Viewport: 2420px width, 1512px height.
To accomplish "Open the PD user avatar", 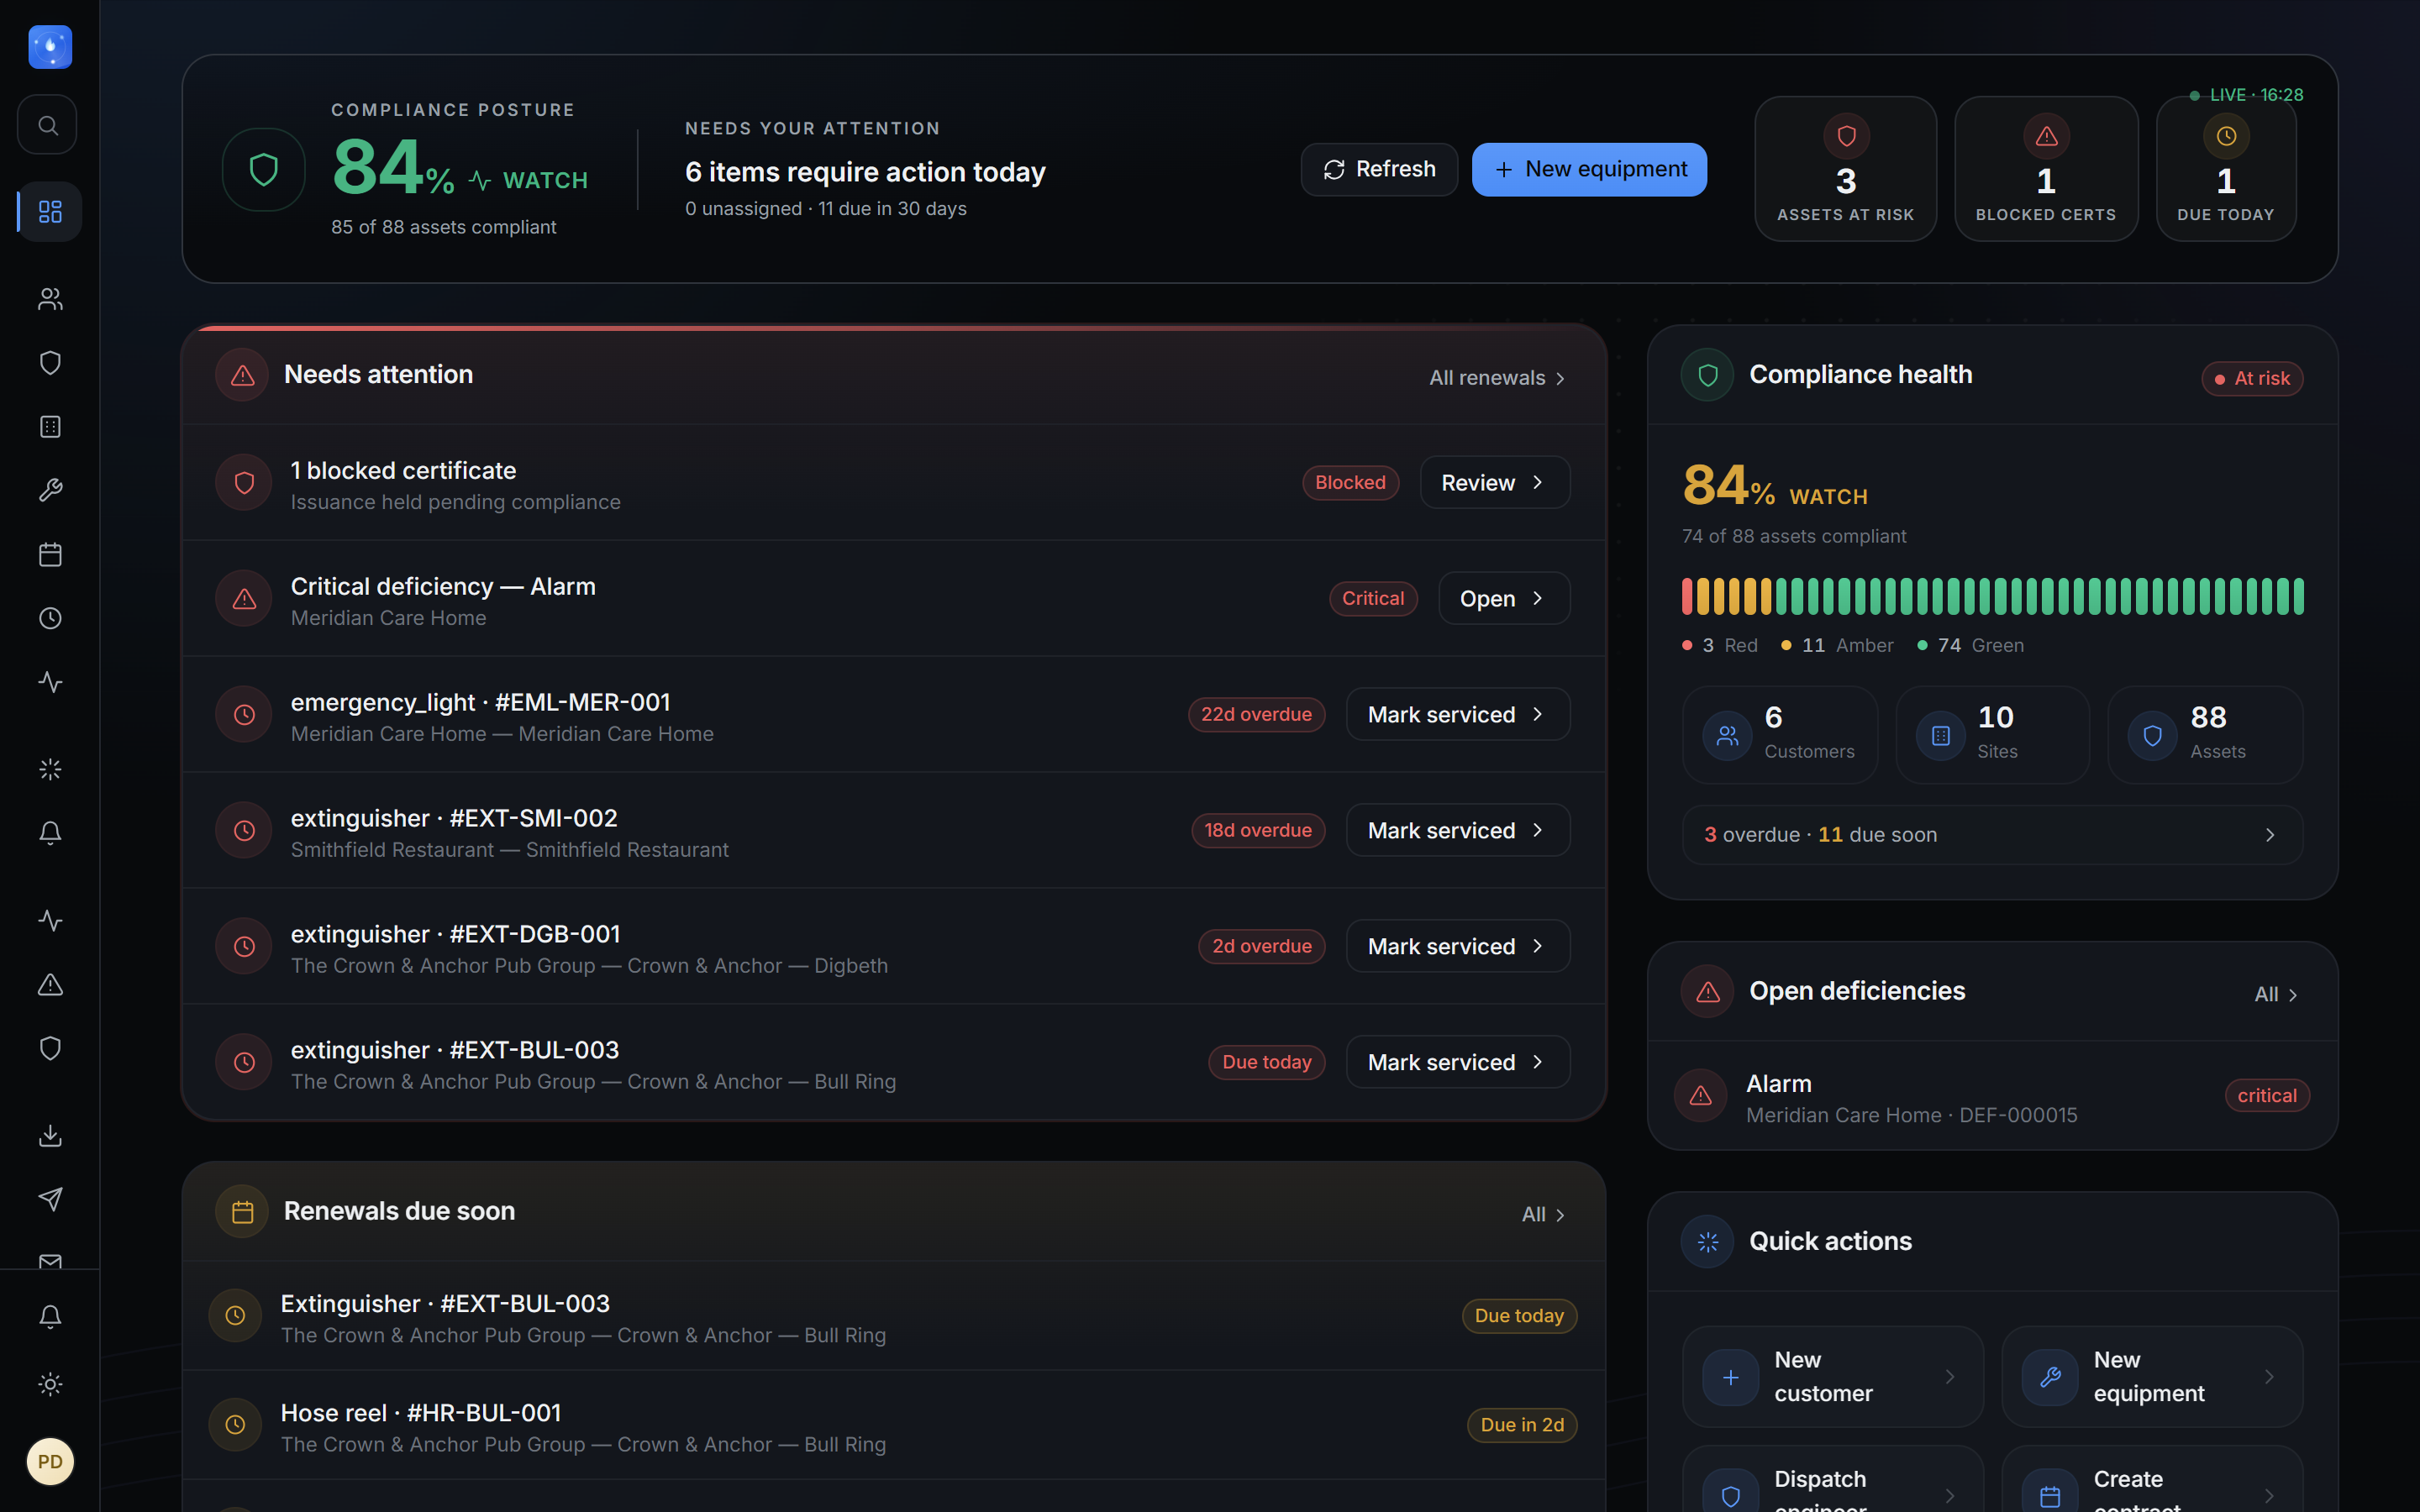I will tap(50, 1462).
